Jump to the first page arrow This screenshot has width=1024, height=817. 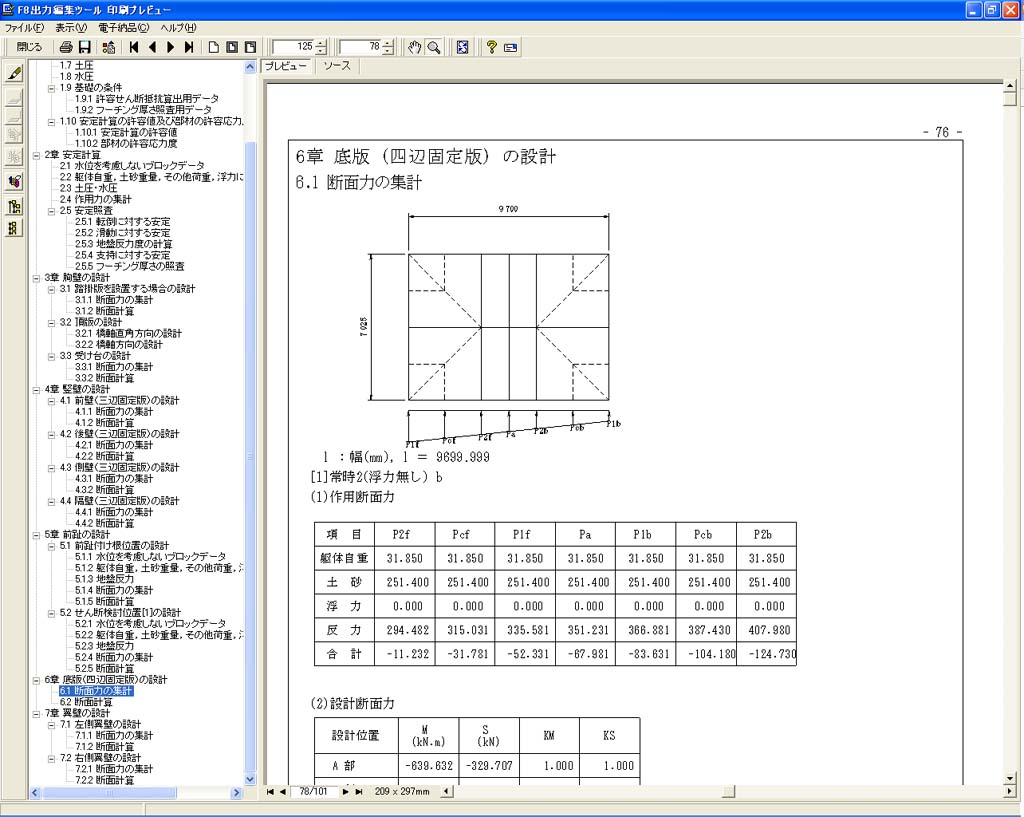coord(134,47)
